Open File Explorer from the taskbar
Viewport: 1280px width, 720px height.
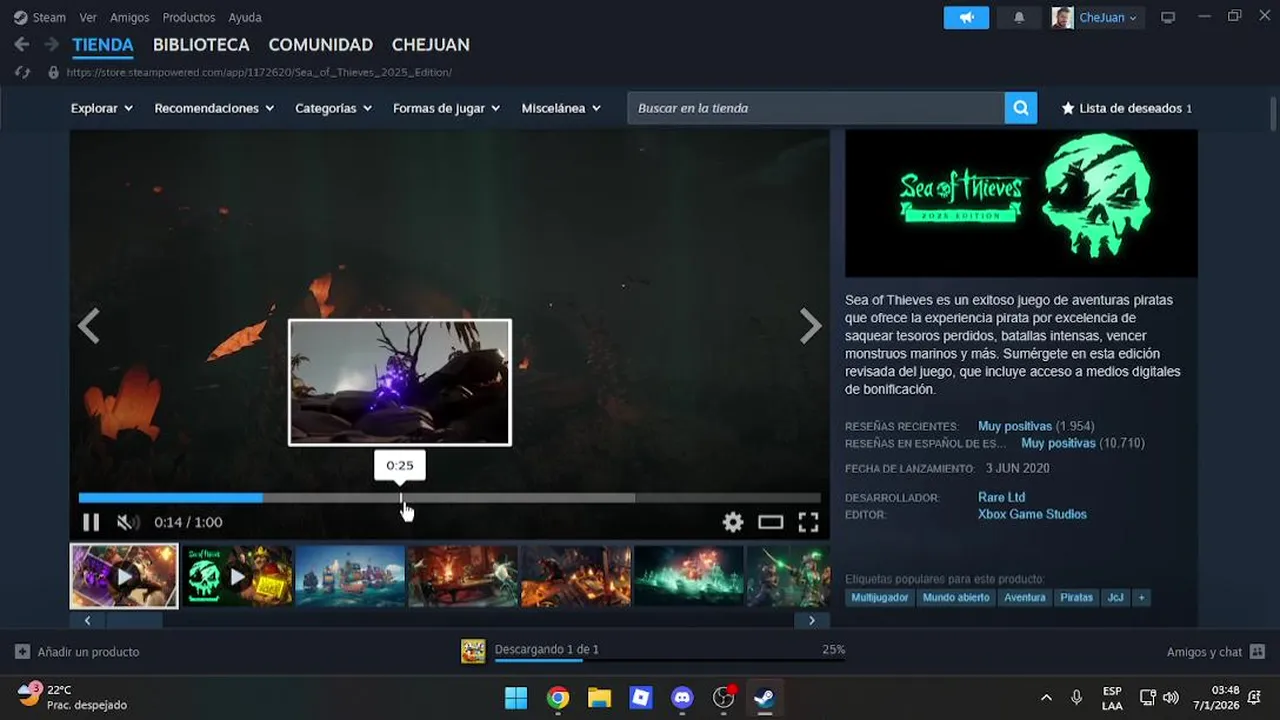tap(599, 698)
